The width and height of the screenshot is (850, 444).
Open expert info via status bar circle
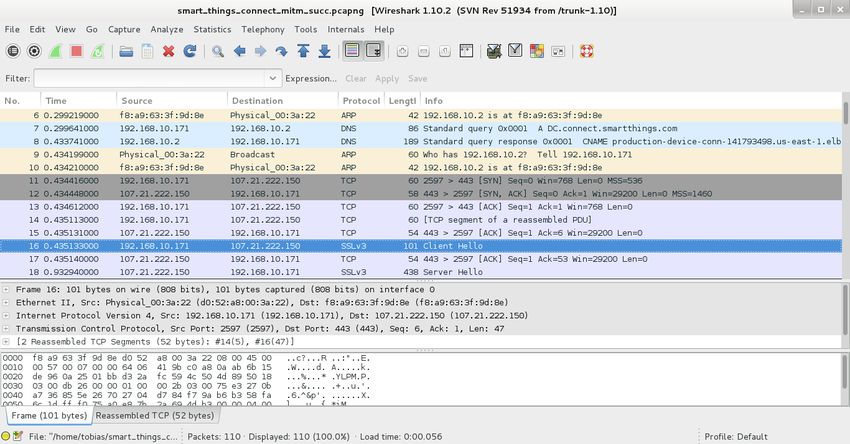[x=6, y=436]
